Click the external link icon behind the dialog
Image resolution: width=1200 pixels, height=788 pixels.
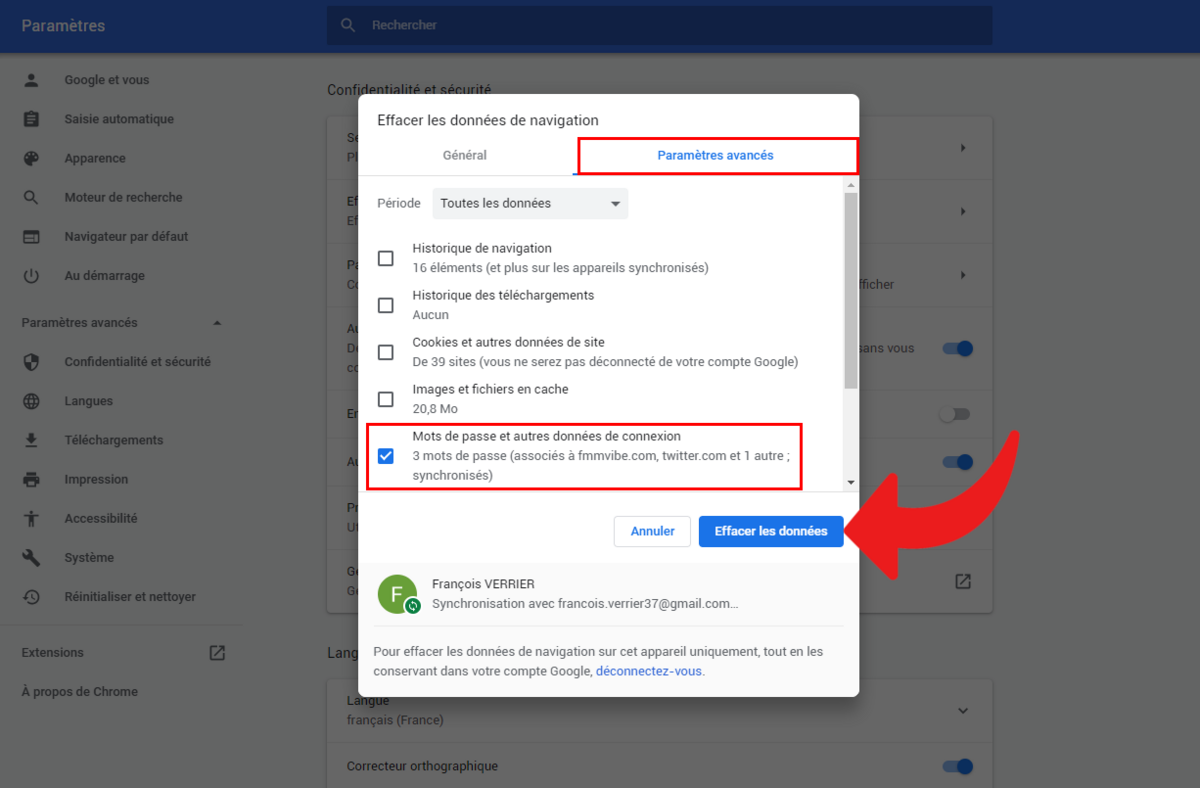tap(963, 581)
